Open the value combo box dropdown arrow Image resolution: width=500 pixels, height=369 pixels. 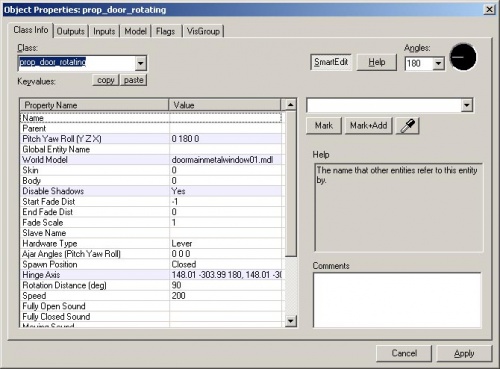point(467,105)
